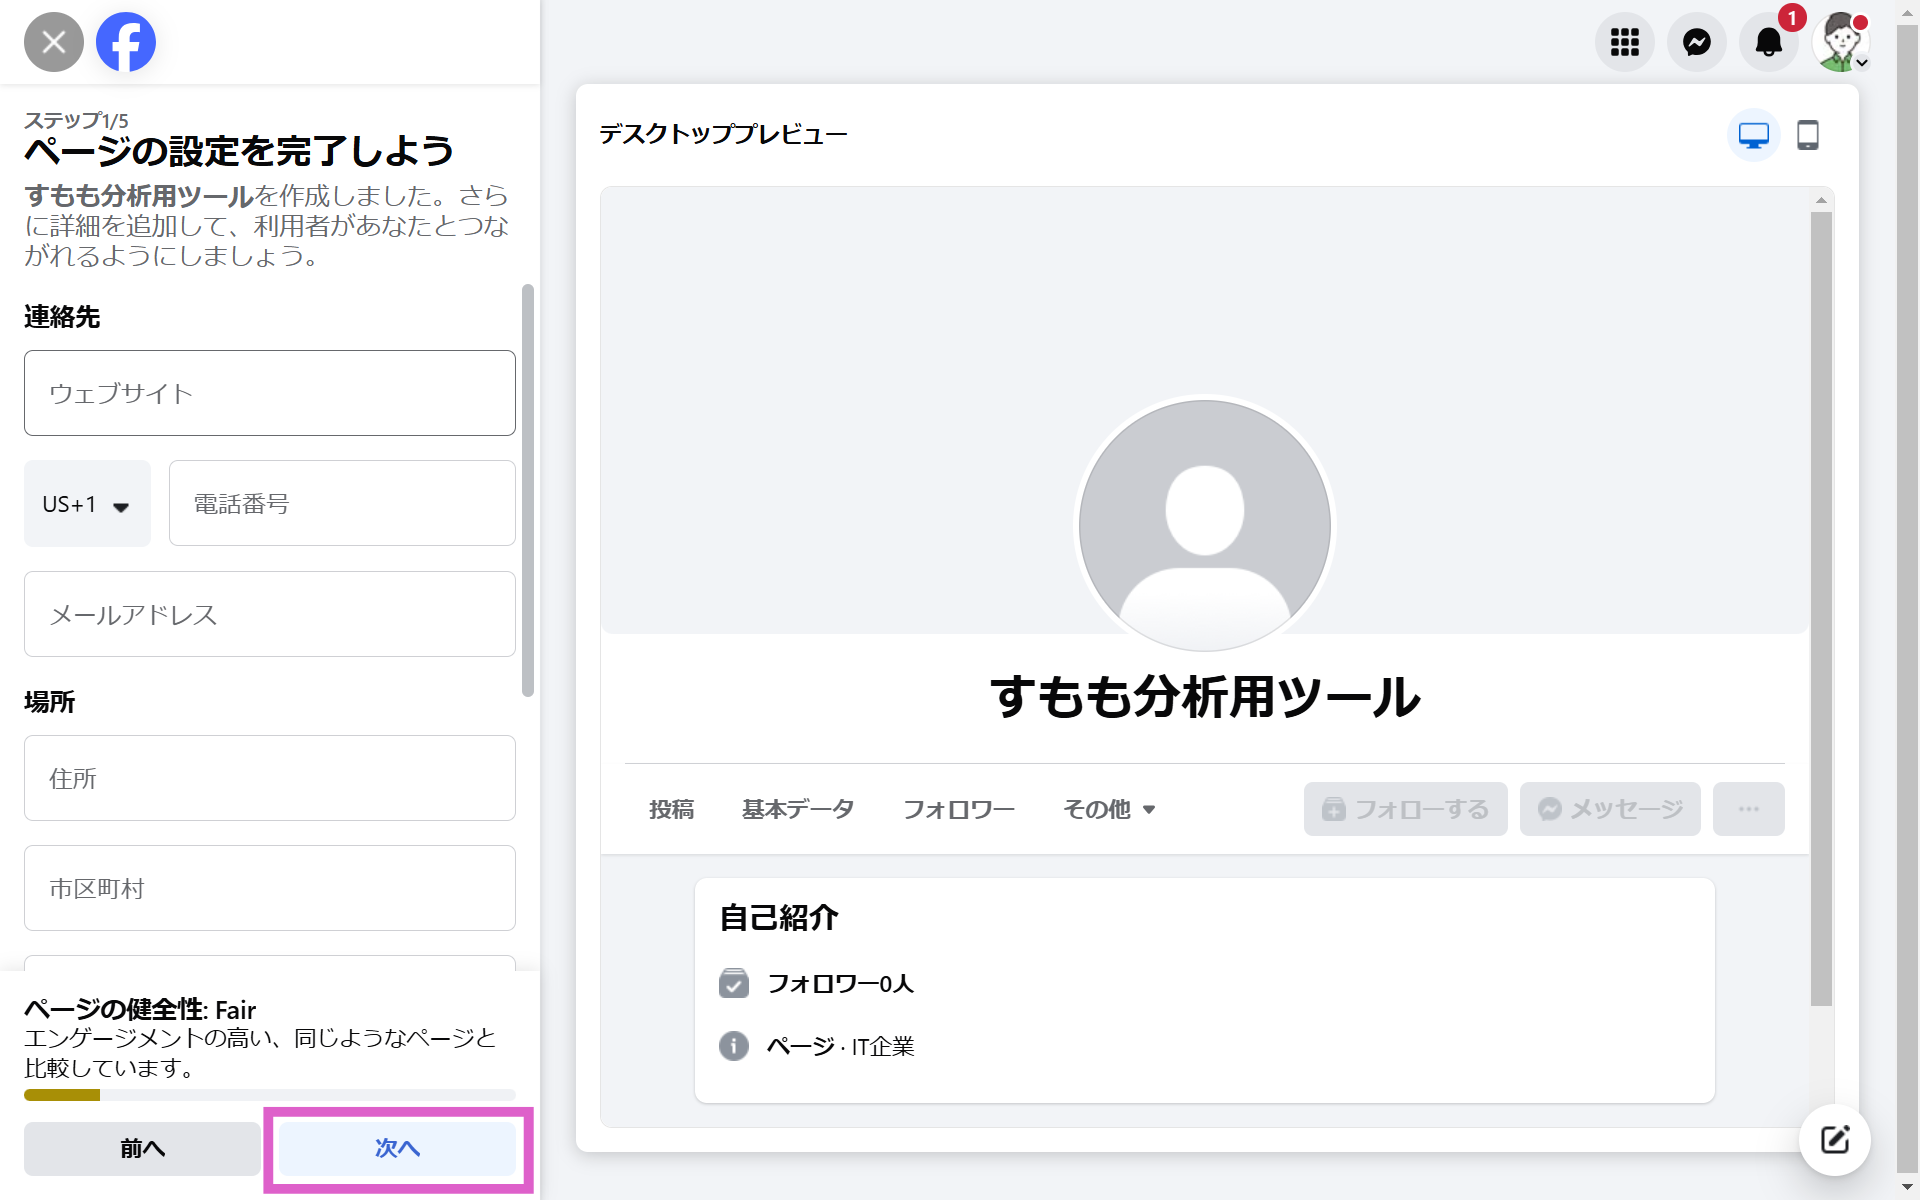Select the 投稿 tab
The width and height of the screenshot is (1920, 1200).
pos(671,809)
